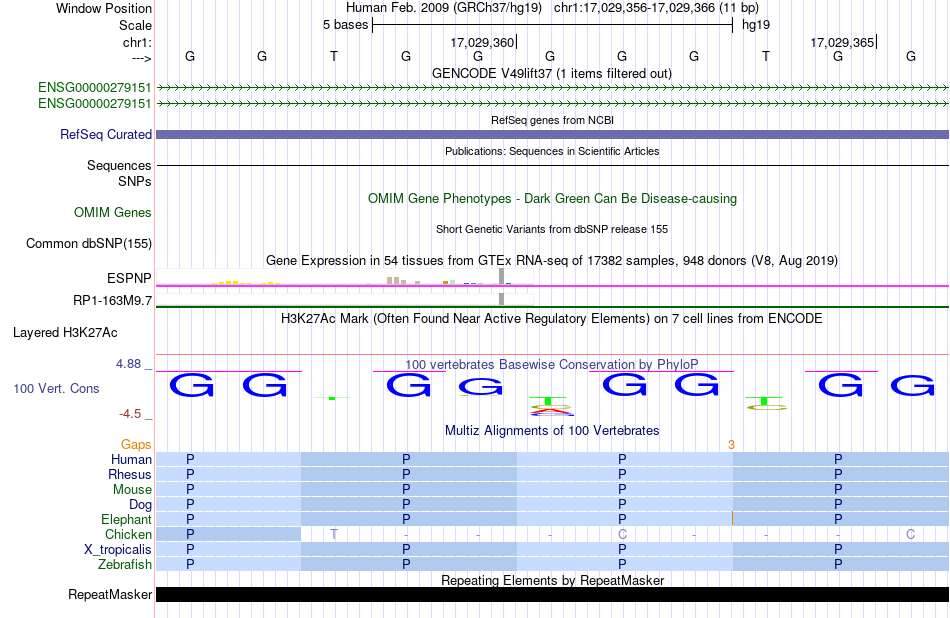Open Publications: Sequences in Scientific Articles title
950x618 pixels.
point(552,151)
